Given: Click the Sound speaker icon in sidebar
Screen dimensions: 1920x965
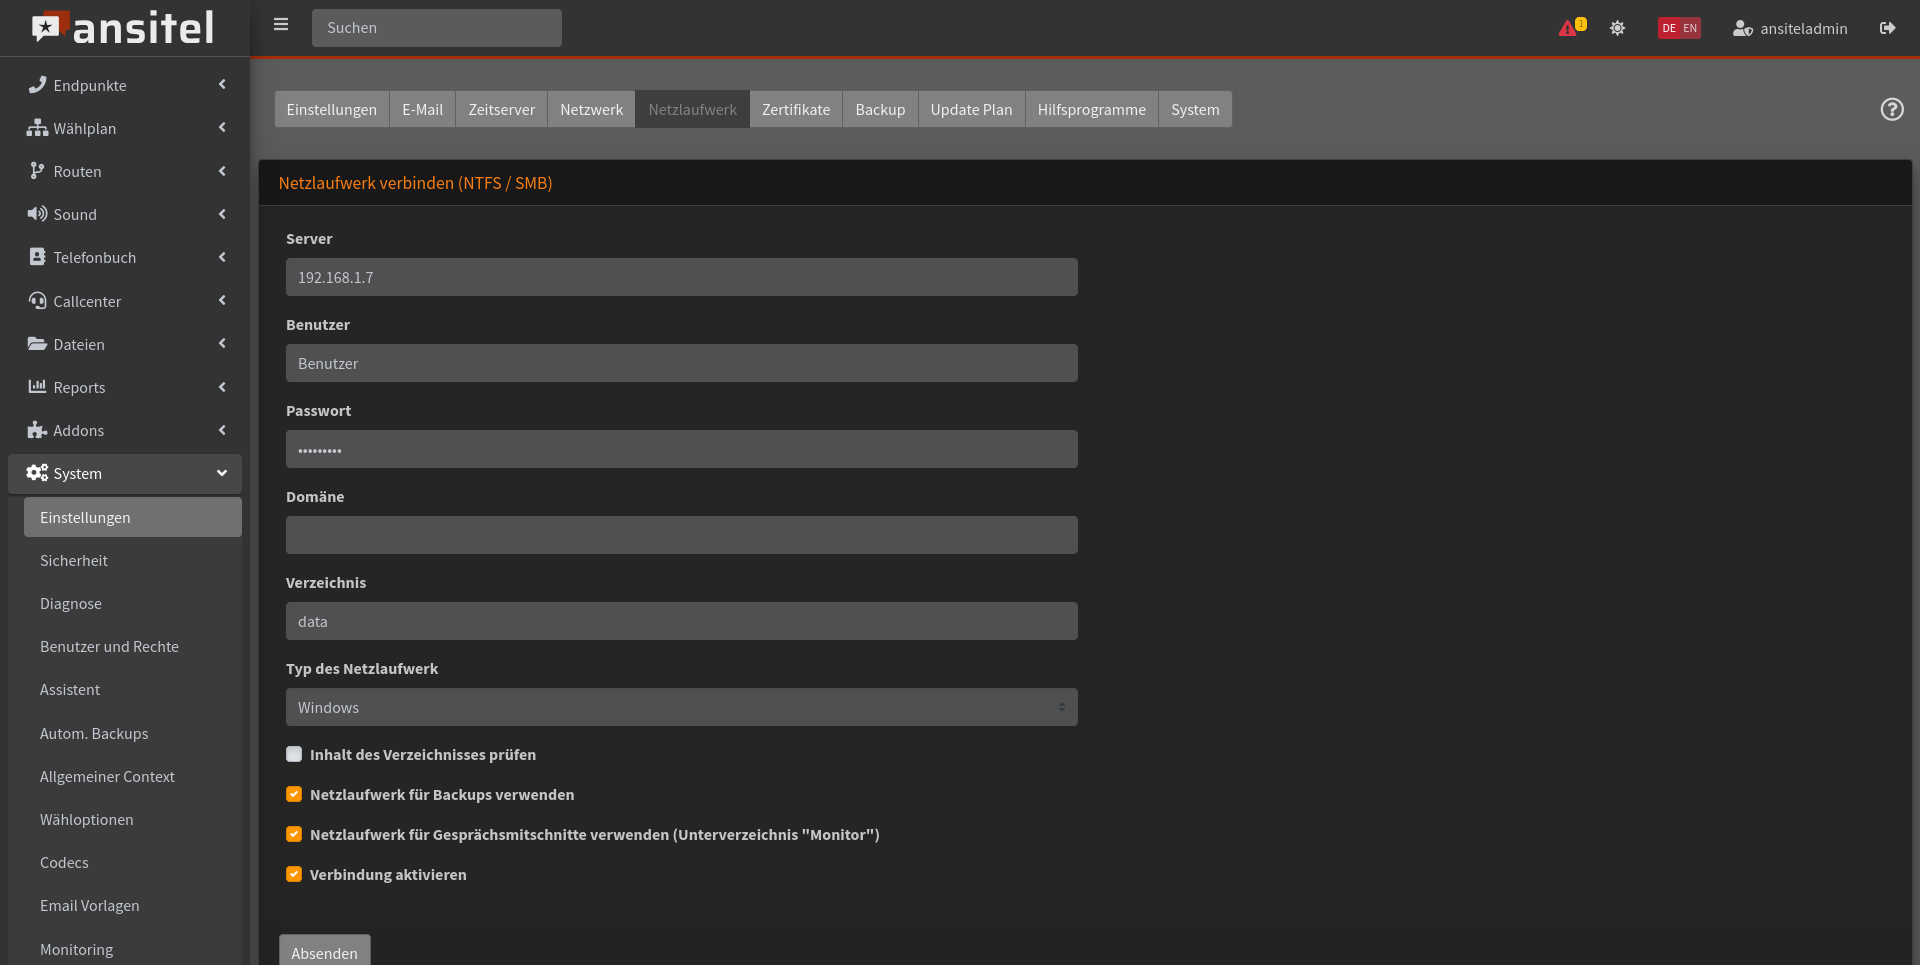Looking at the screenshot, I should pyautogui.click(x=37, y=214).
